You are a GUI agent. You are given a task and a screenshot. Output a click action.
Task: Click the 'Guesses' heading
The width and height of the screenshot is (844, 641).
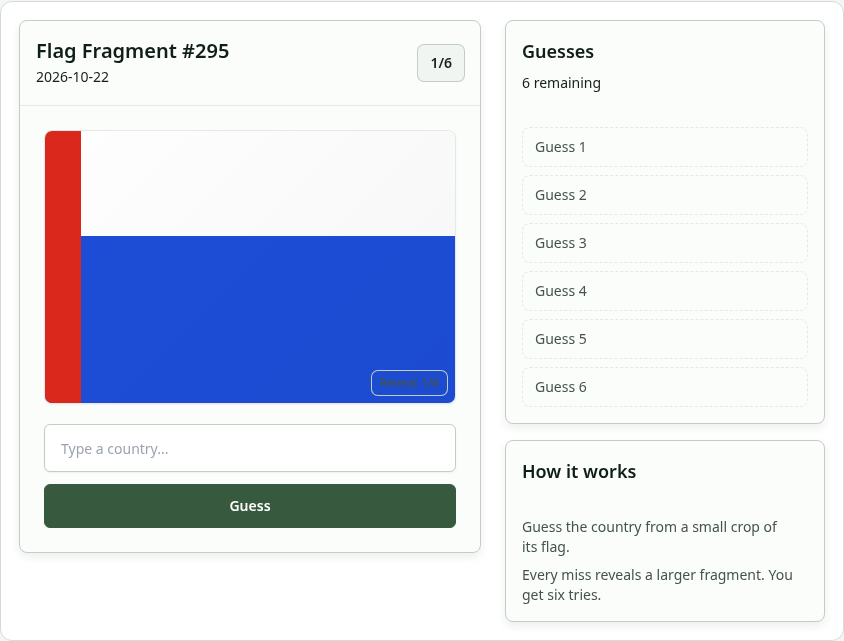click(x=558, y=52)
